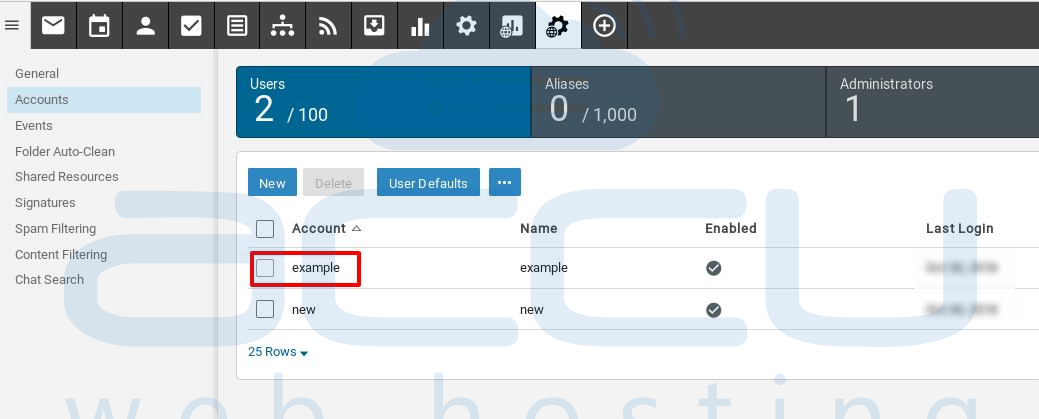Open the three-dots more actions menu
This screenshot has height=419, width=1039.
505,182
